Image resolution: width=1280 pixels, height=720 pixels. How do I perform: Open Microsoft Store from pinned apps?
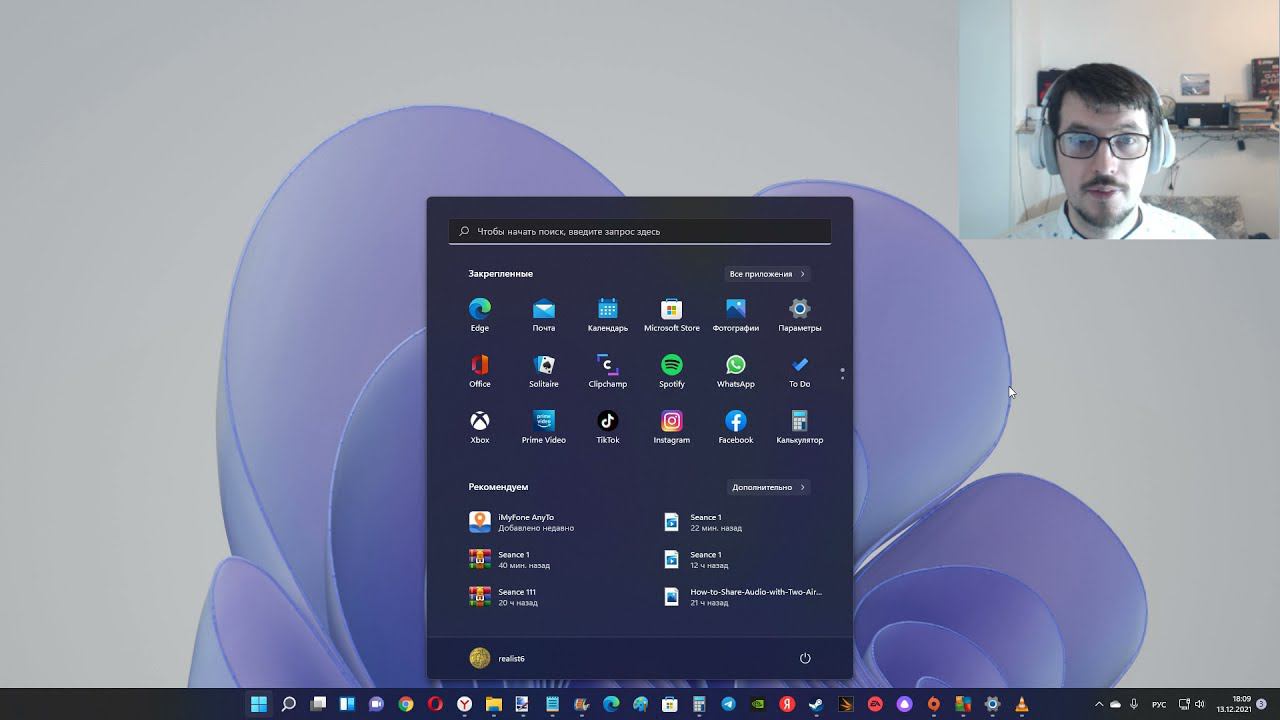[x=672, y=315]
